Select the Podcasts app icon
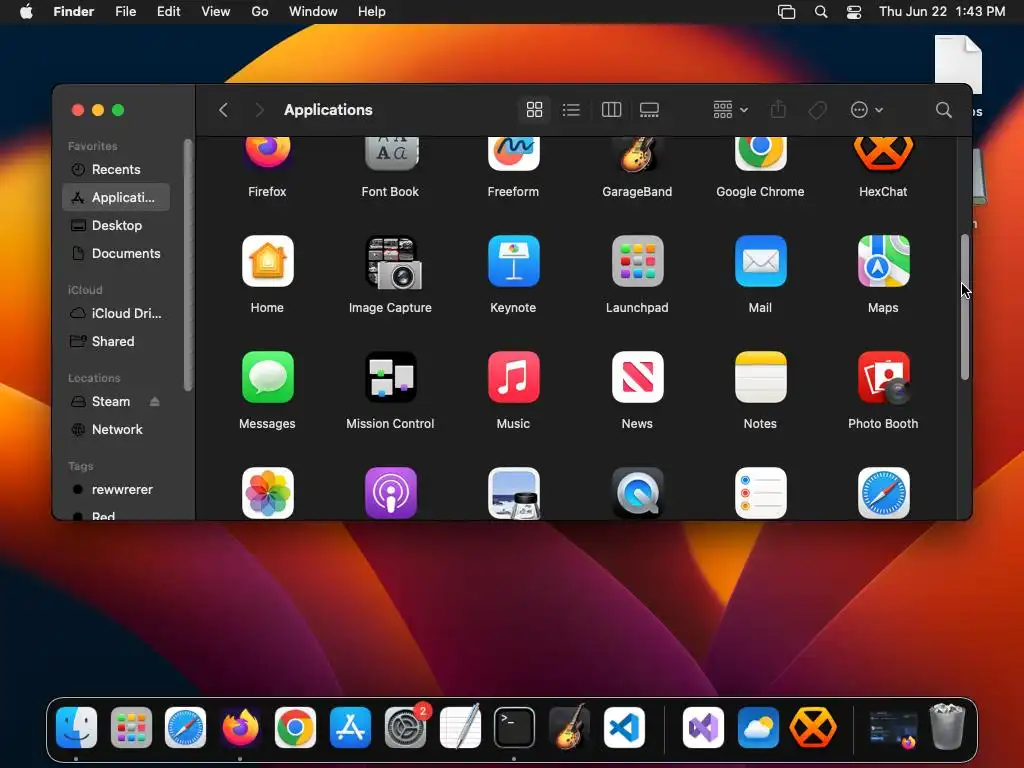Viewport: 1024px width, 768px height. [x=391, y=493]
